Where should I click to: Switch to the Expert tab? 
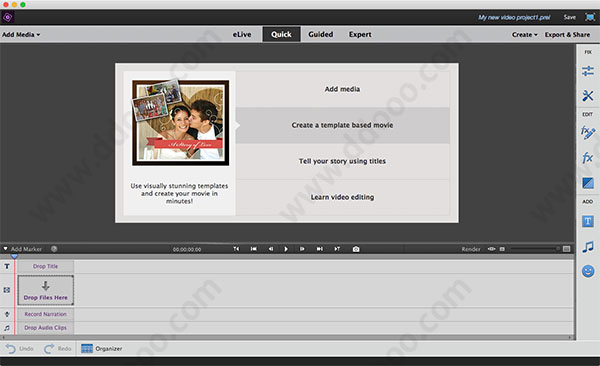(360, 34)
